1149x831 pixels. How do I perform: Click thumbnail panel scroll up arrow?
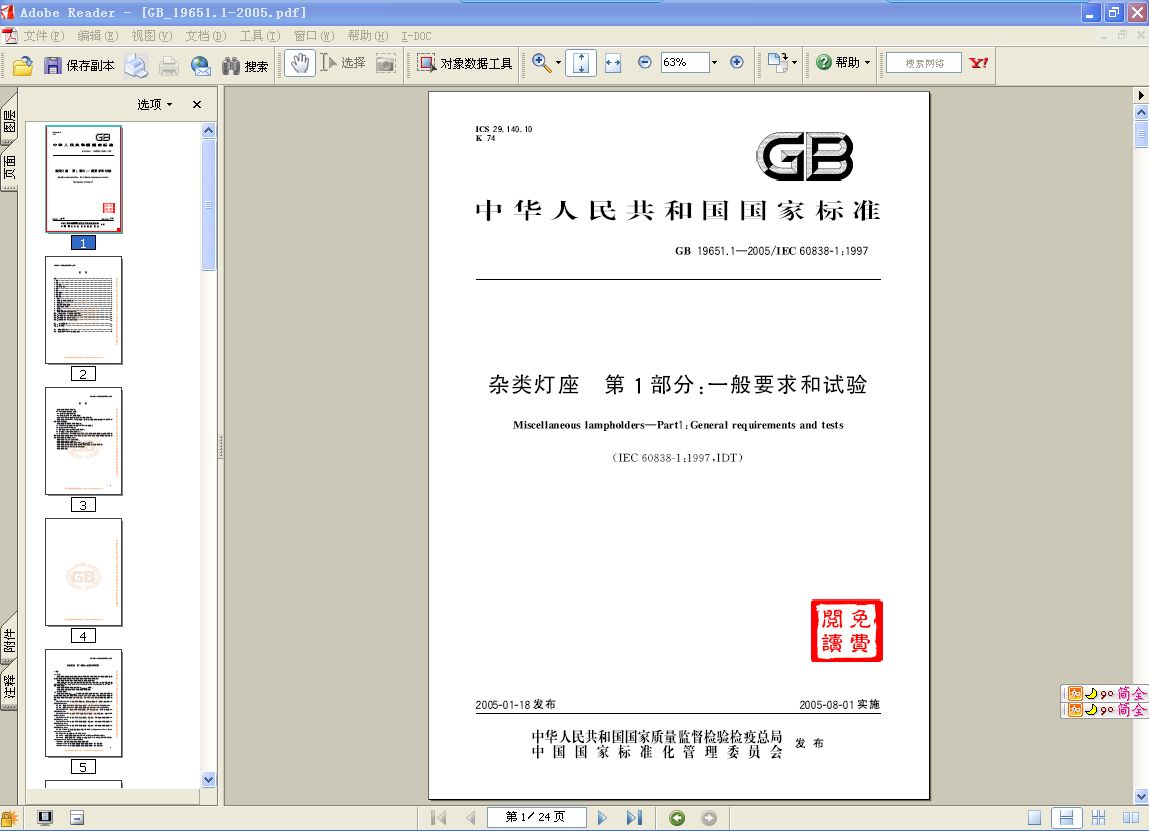point(209,130)
